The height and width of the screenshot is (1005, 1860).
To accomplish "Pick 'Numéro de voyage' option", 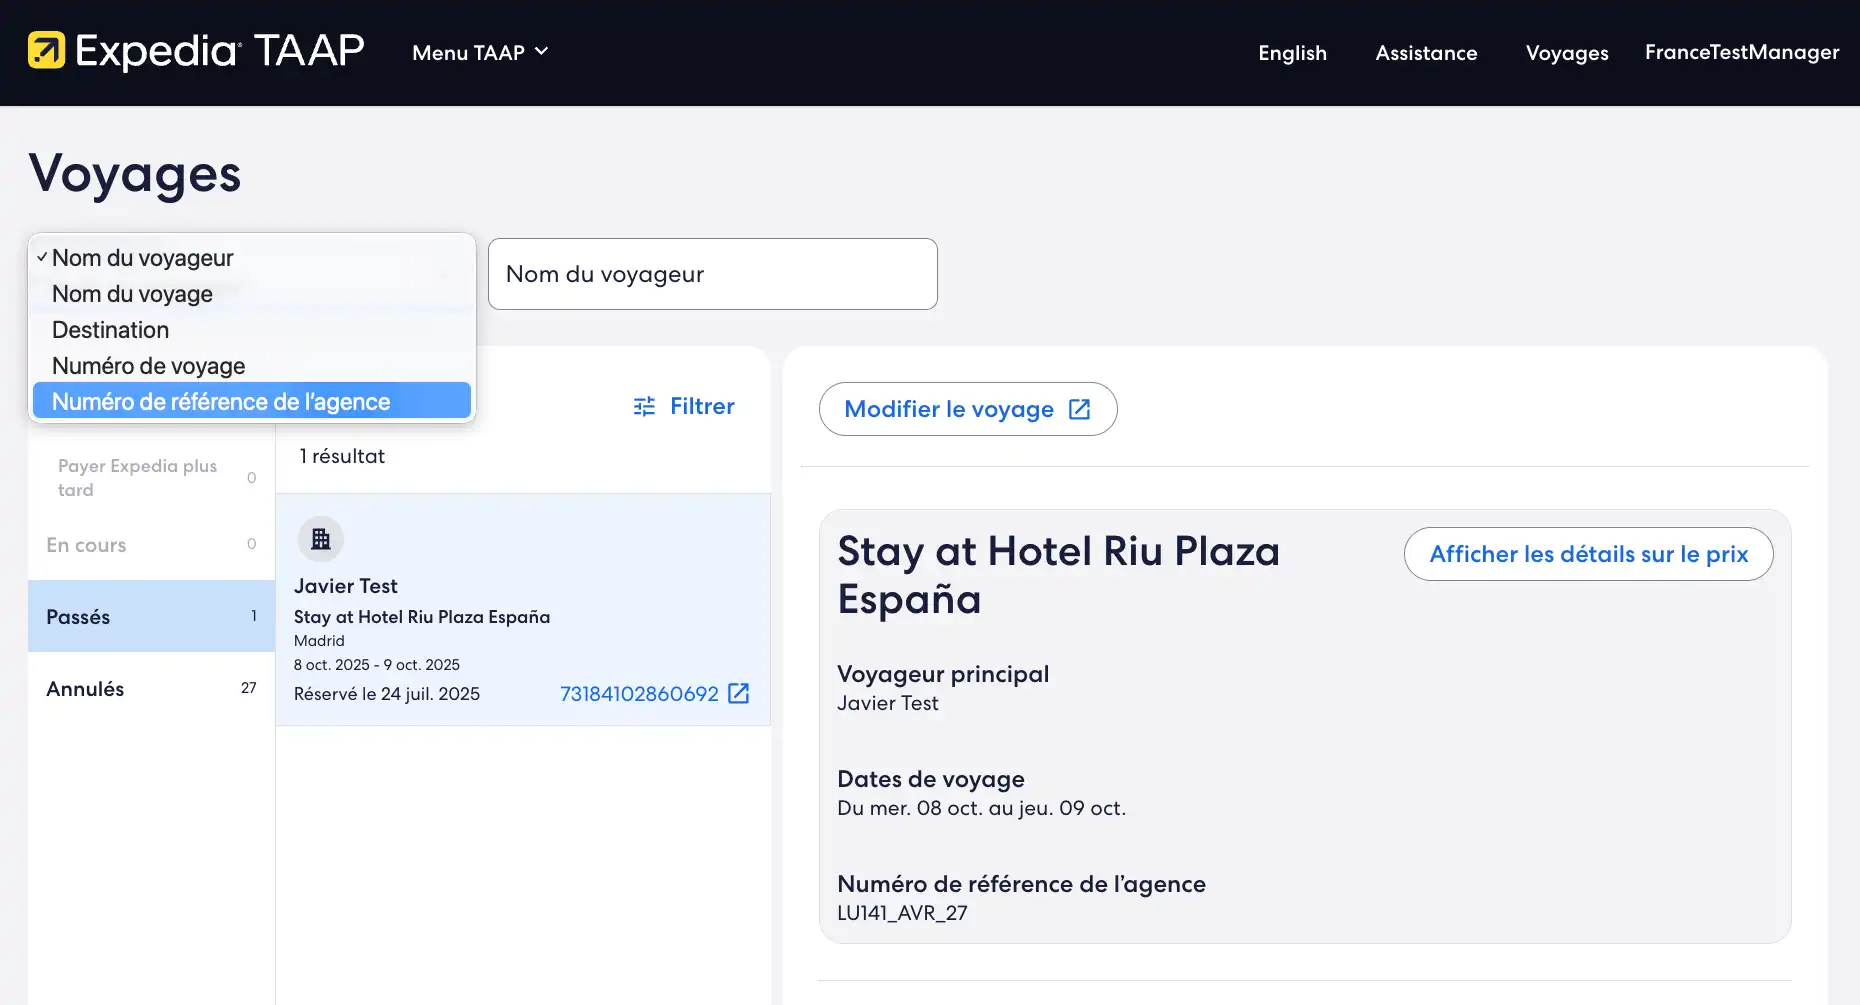I will point(252,366).
